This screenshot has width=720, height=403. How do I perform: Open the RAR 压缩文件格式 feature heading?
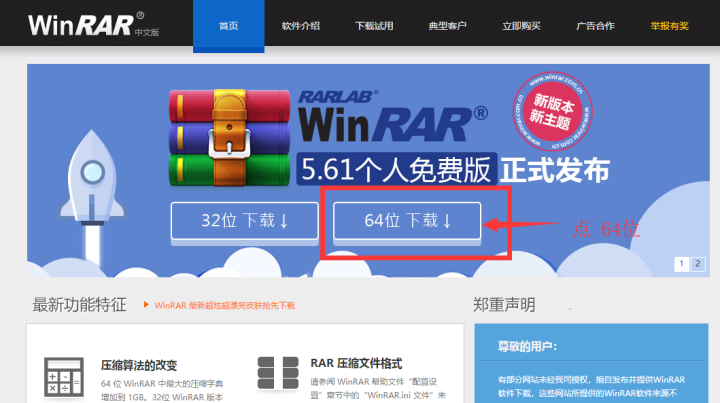pos(356,364)
